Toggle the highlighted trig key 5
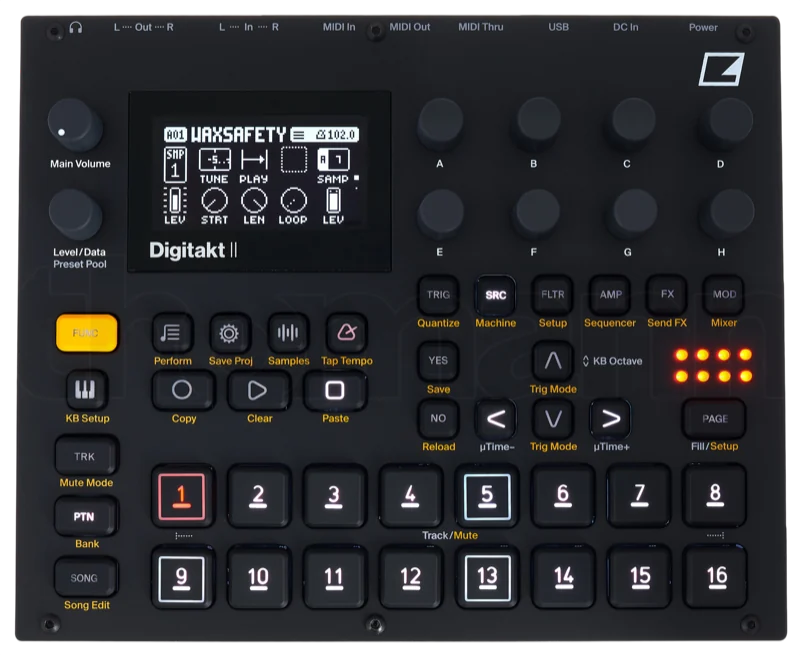 487,496
